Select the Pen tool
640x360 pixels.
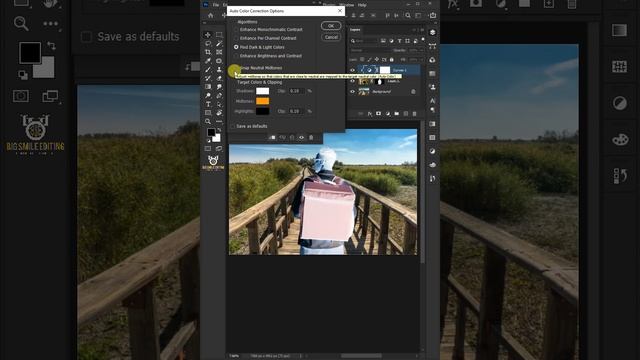pos(219,96)
